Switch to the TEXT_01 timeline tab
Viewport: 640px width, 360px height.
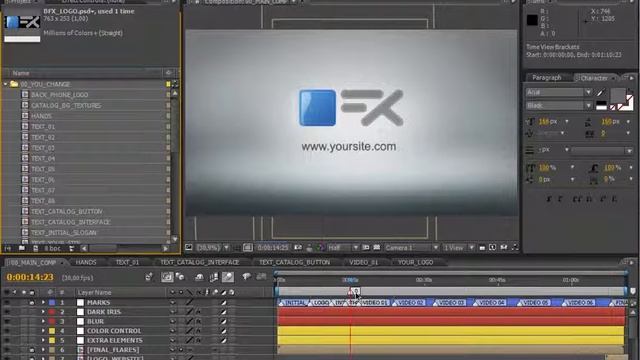coord(127,262)
